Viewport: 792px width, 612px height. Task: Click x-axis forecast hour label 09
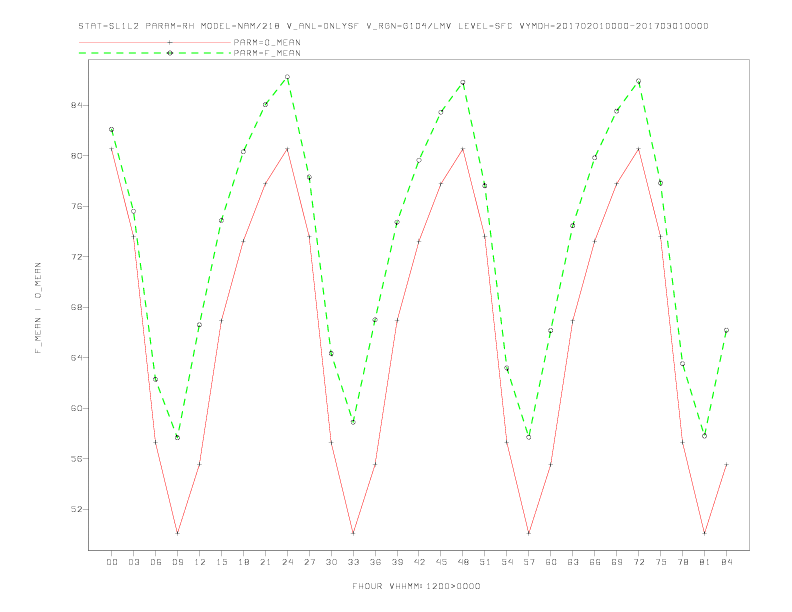178,562
